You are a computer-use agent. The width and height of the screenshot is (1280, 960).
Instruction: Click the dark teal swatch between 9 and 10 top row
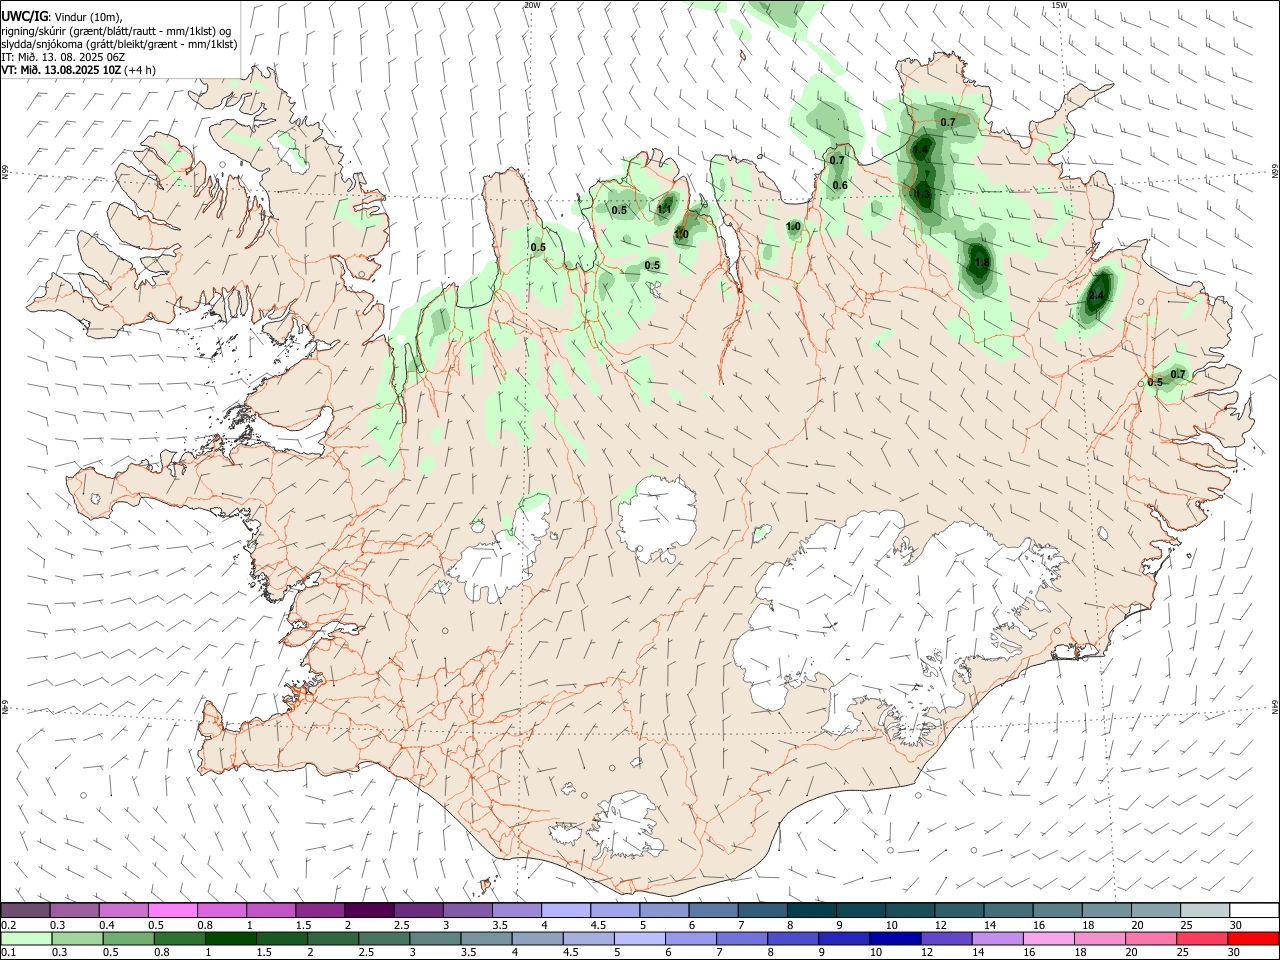pyautogui.click(x=860, y=910)
